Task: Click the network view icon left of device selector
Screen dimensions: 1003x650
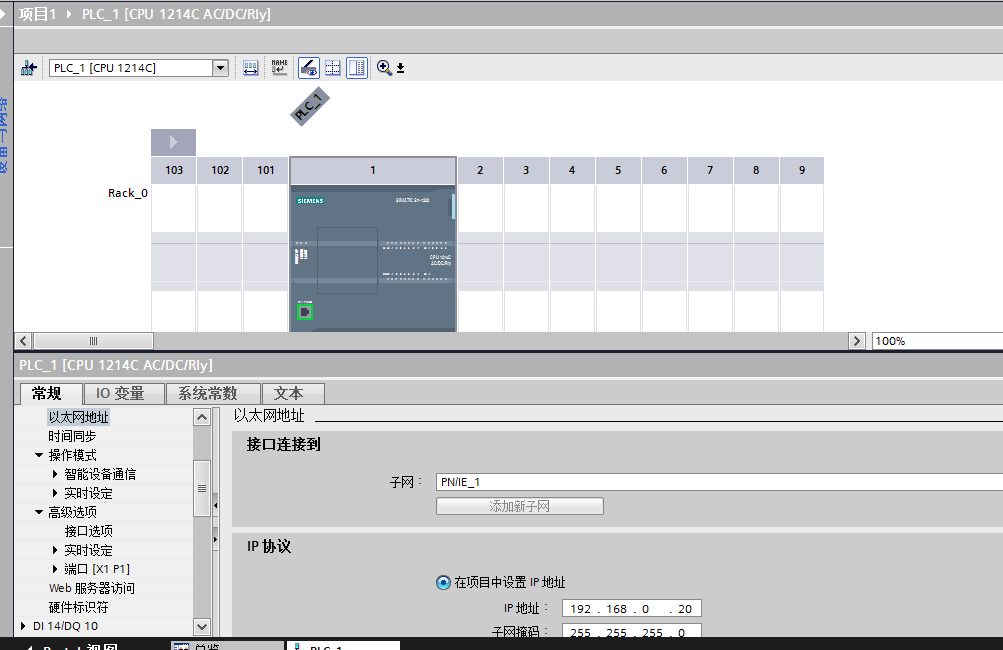Action: (x=29, y=68)
